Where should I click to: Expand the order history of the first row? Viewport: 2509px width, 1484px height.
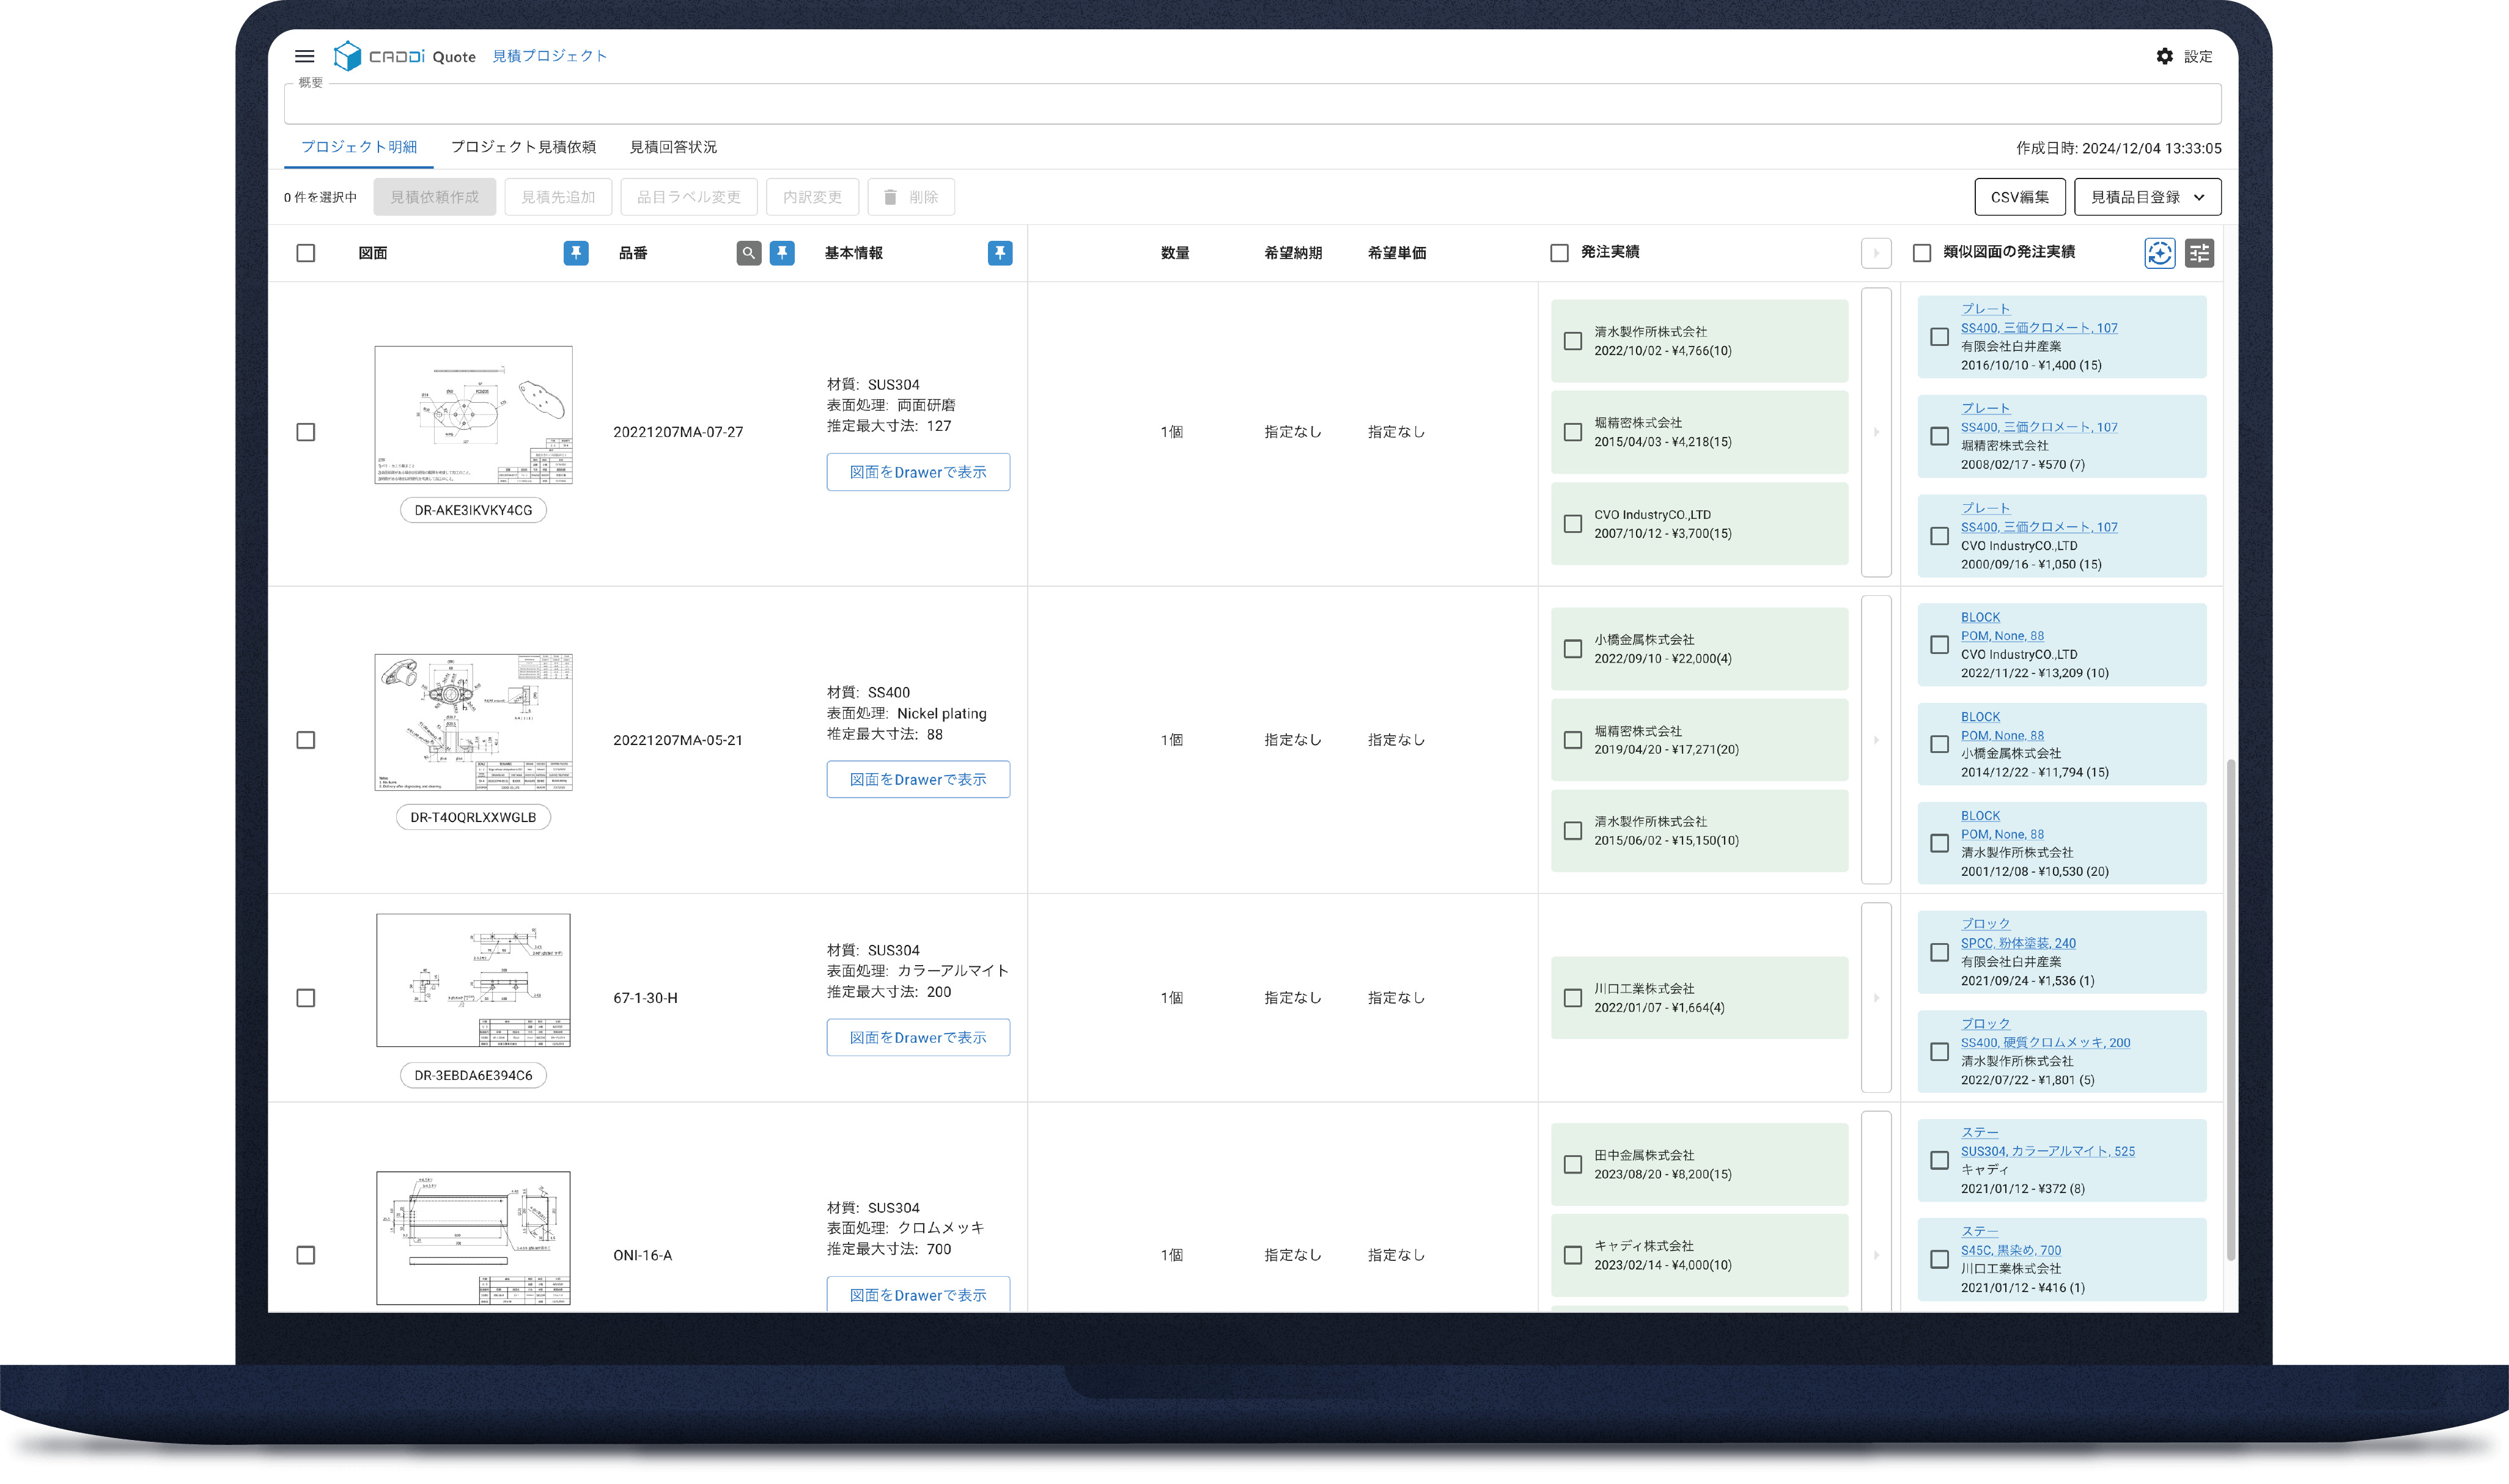click(1875, 432)
